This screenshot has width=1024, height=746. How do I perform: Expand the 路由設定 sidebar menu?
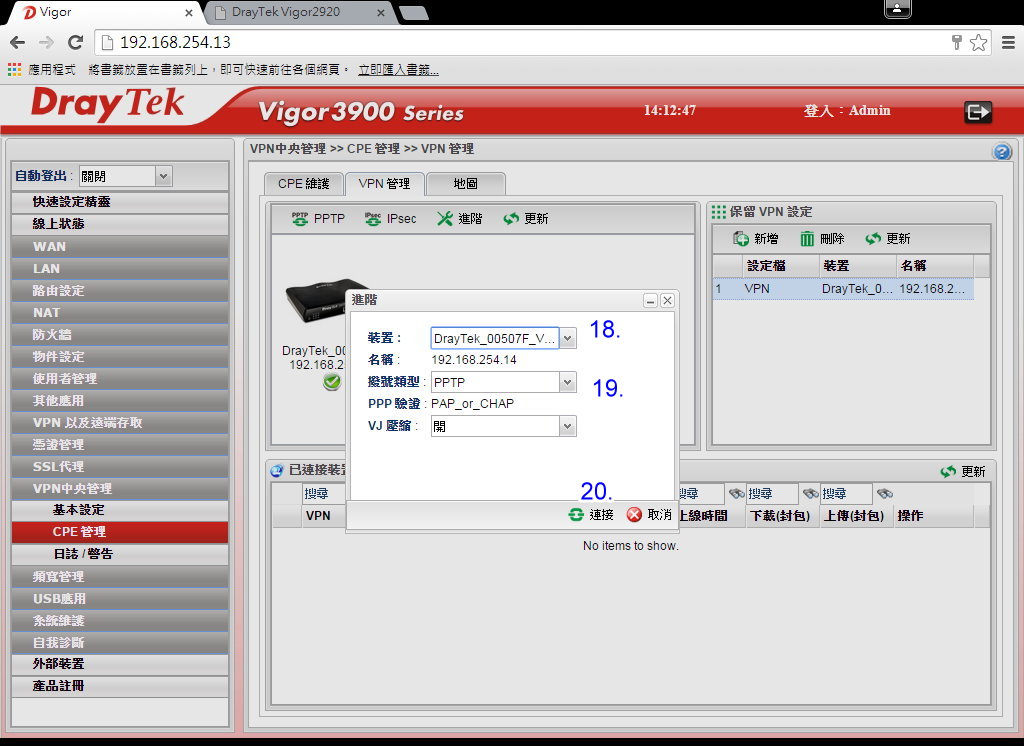[120, 291]
